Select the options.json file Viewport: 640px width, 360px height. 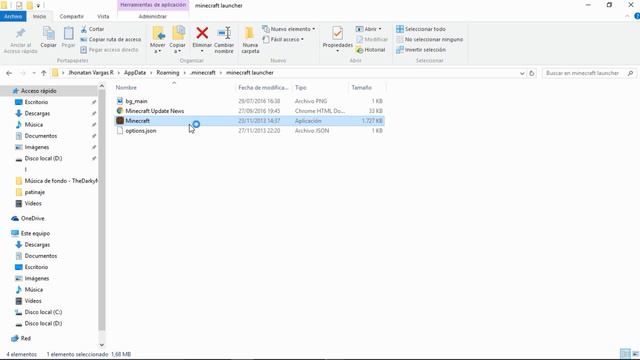tap(140, 131)
